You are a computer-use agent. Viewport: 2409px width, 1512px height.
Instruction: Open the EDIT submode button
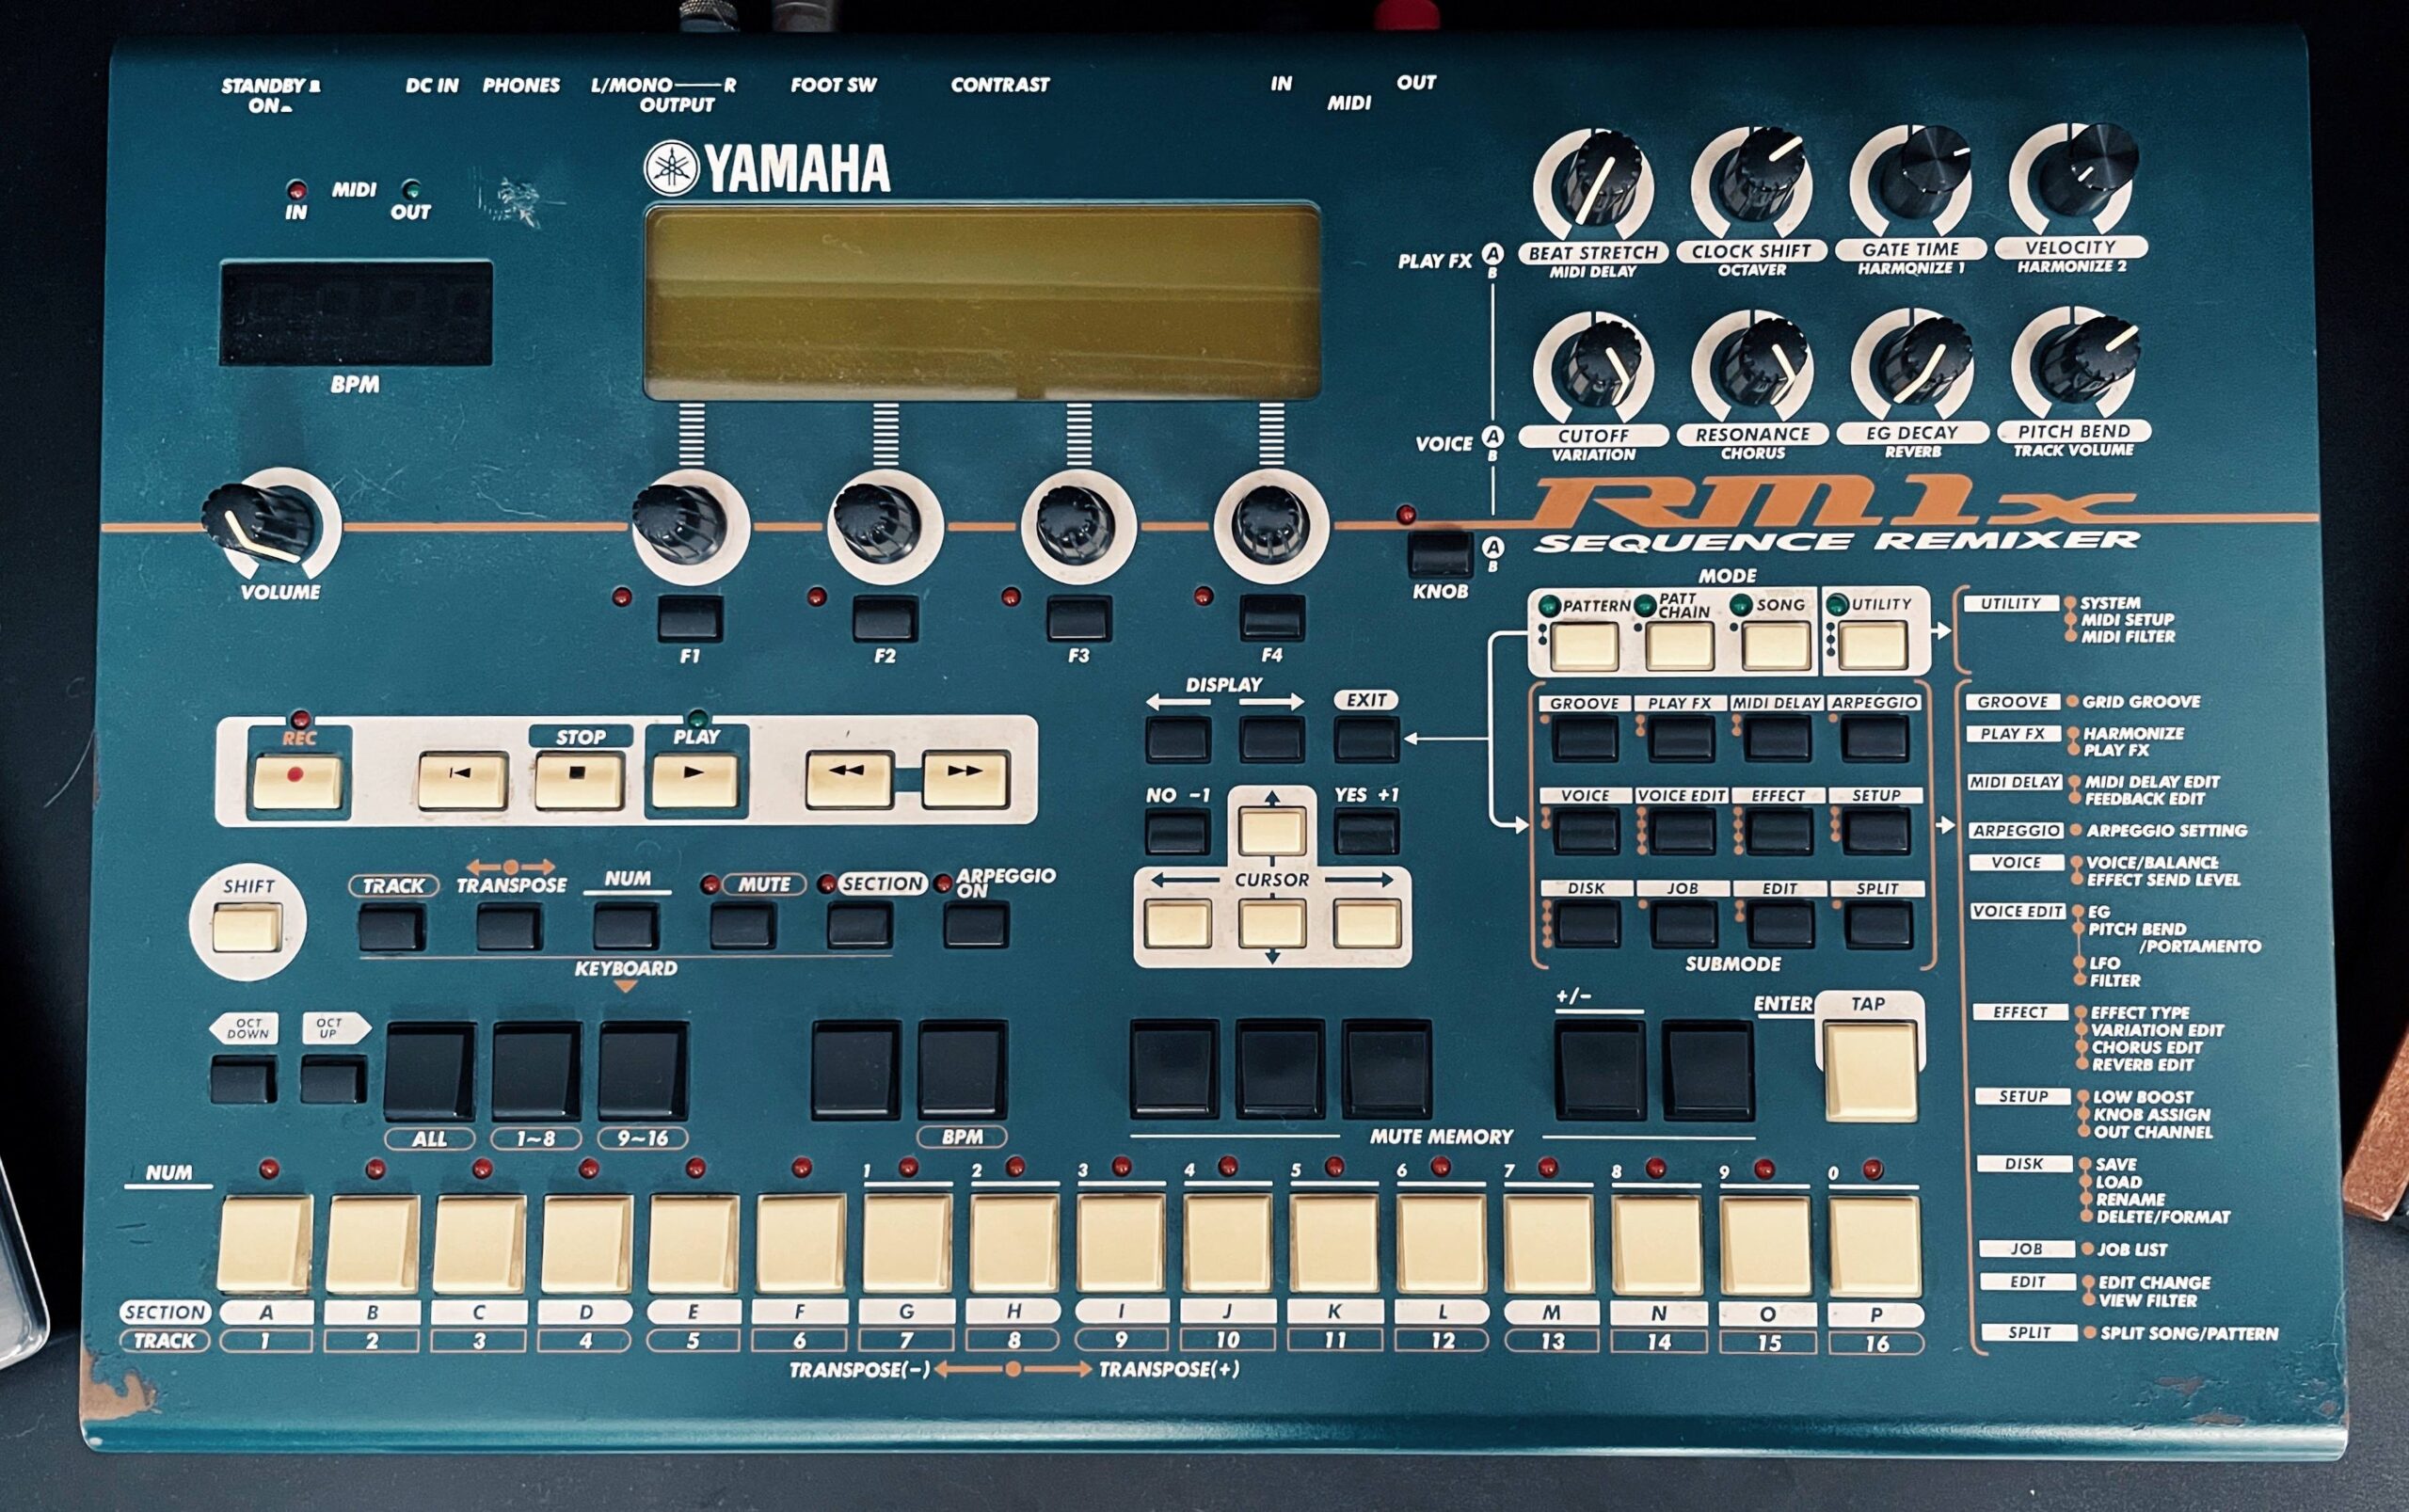click(1781, 924)
